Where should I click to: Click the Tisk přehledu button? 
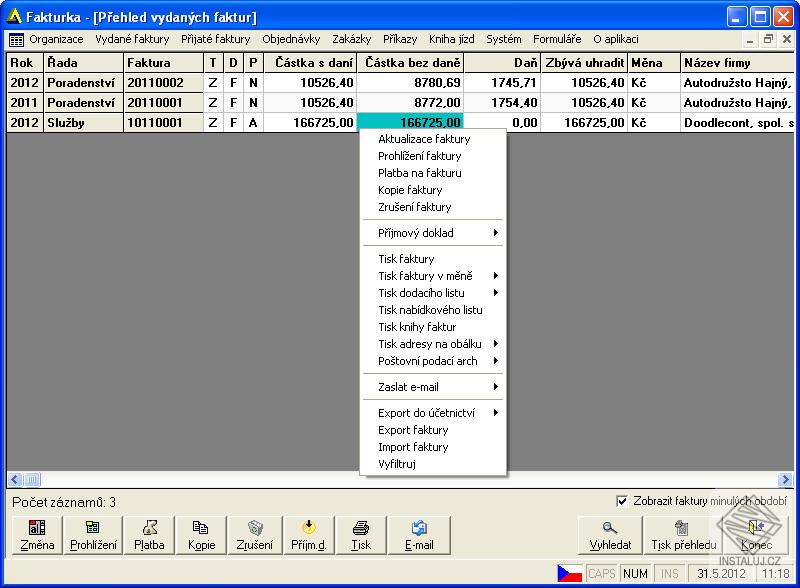(x=684, y=535)
